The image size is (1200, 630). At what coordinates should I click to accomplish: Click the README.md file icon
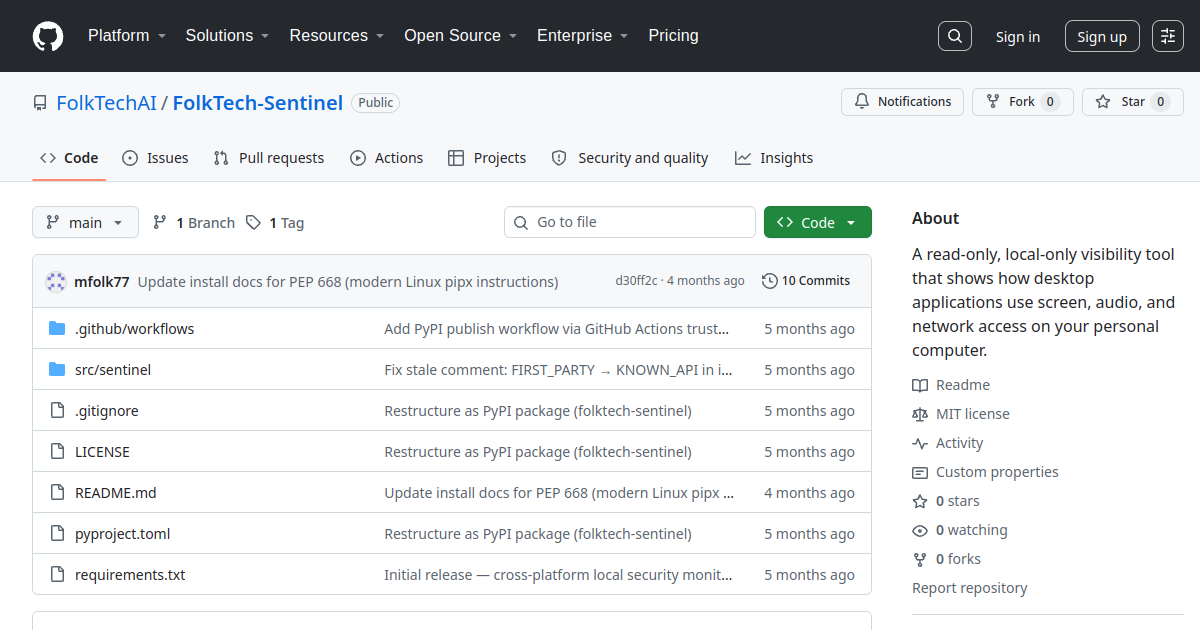point(57,493)
